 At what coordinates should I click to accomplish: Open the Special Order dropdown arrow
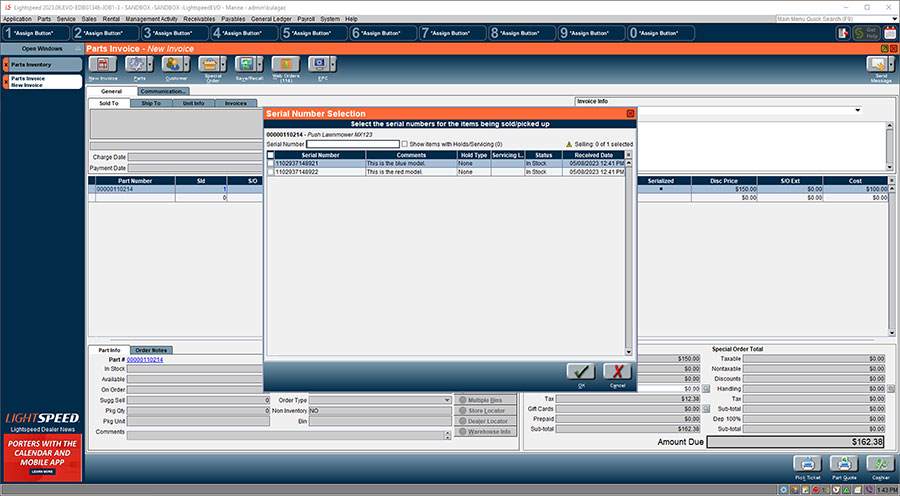tap(224, 64)
